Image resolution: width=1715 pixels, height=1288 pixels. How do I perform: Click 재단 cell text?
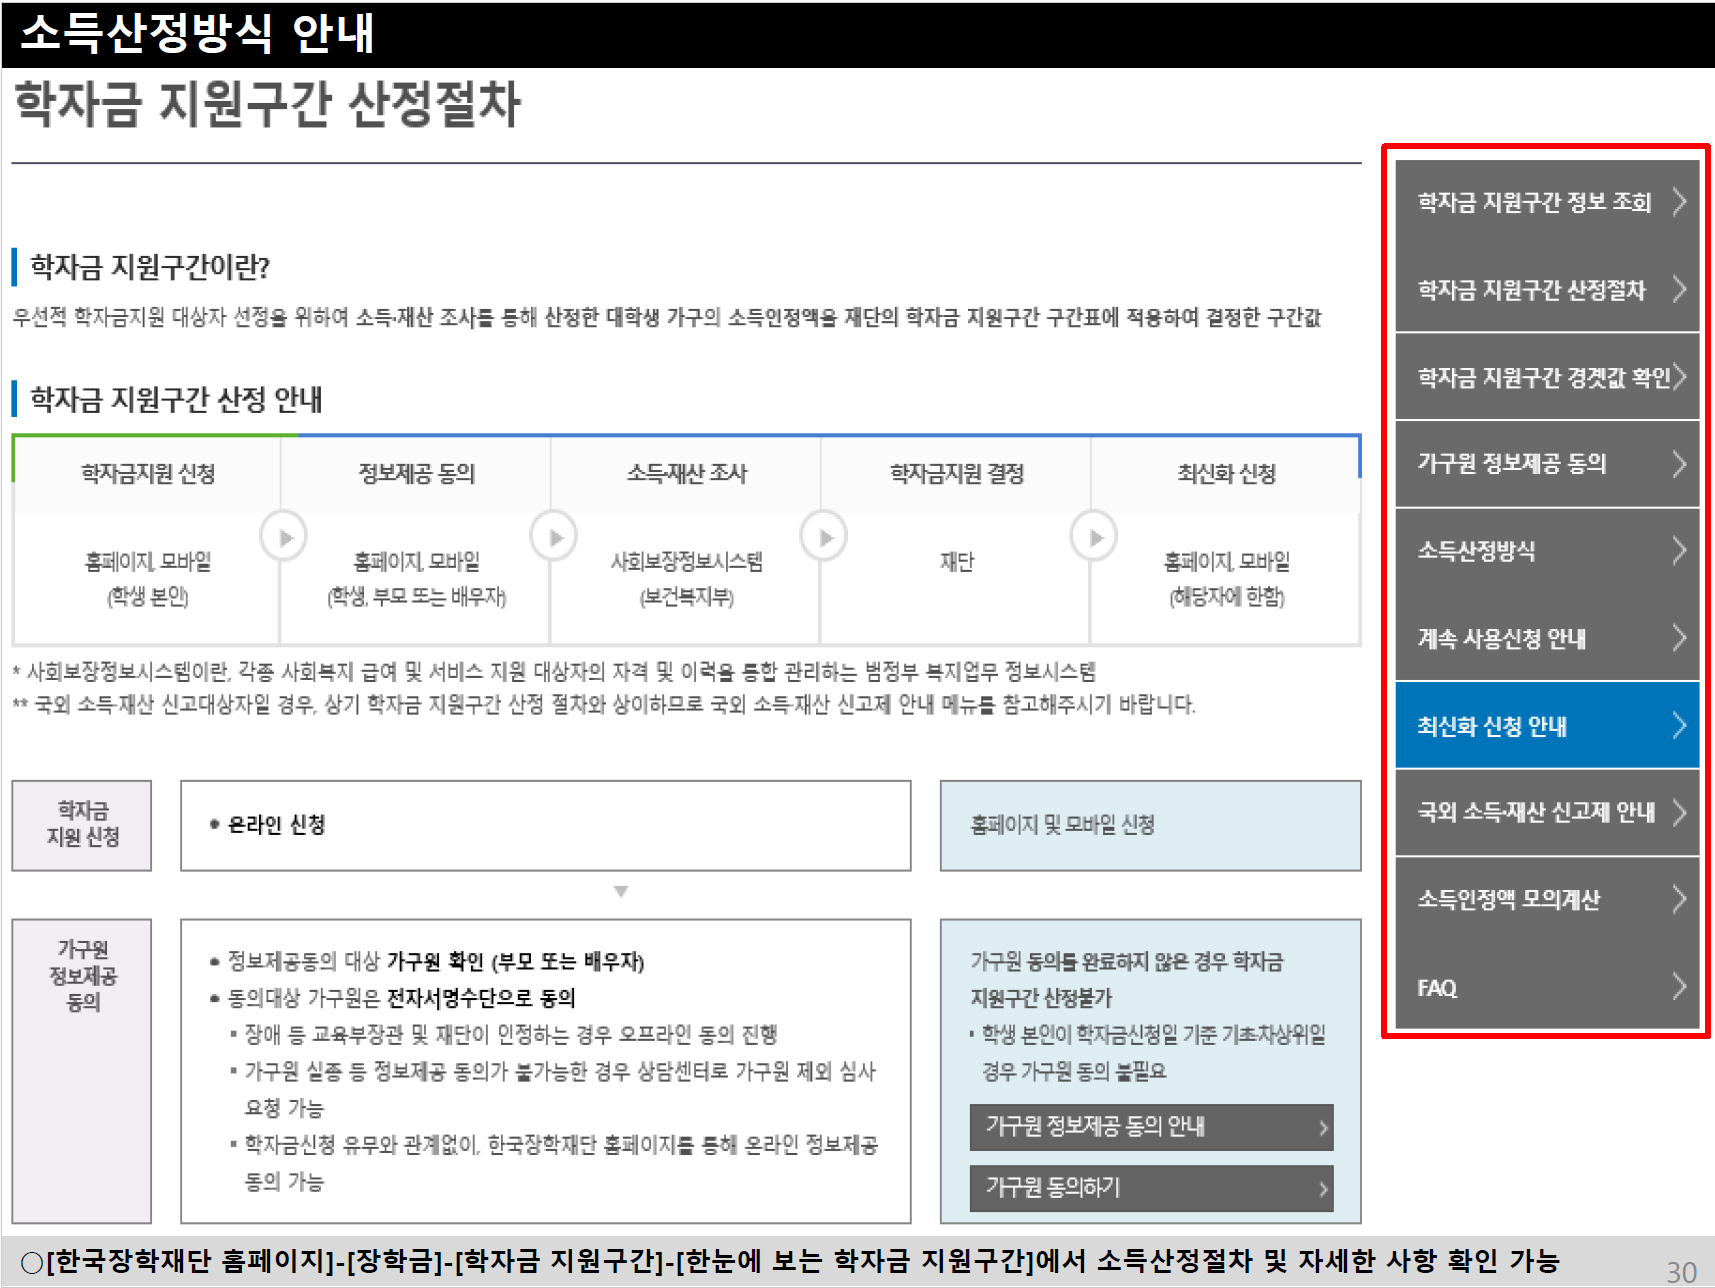(x=957, y=562)
